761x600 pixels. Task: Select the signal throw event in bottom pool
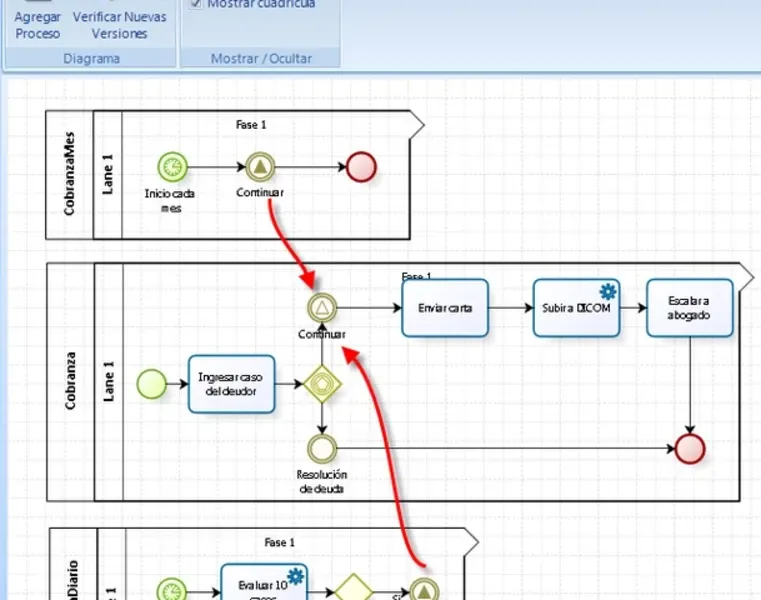click(x=424, y=590)
